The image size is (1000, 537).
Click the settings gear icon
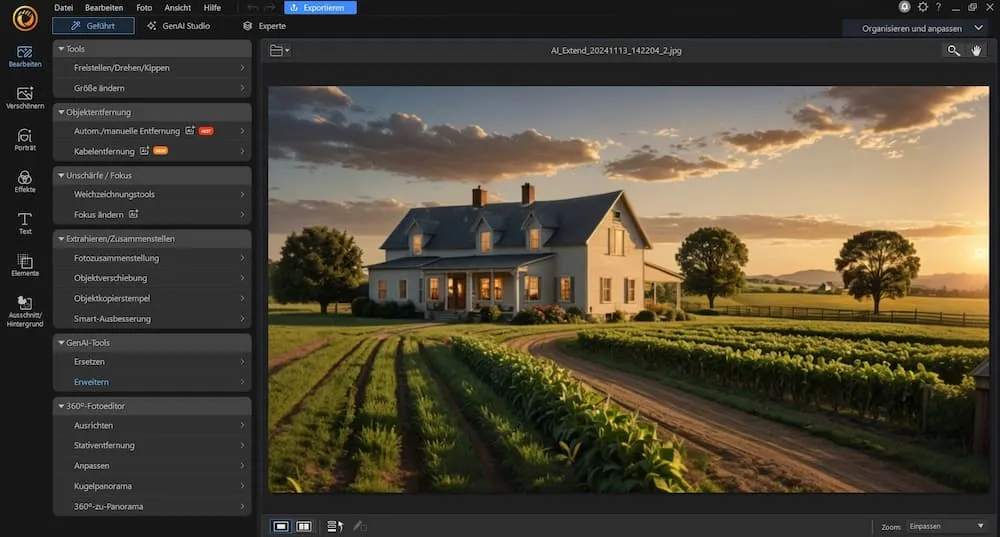click(x=922, y=7)
